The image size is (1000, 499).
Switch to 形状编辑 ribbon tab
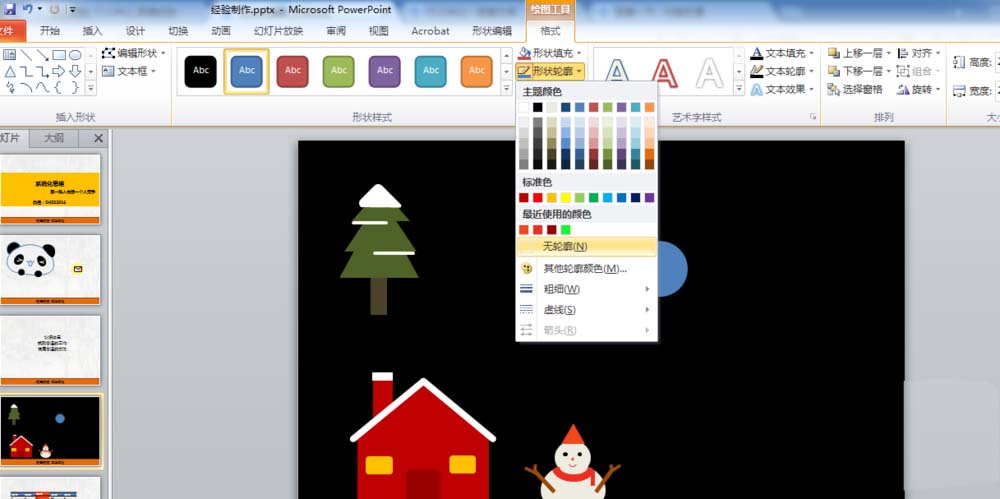492,31
